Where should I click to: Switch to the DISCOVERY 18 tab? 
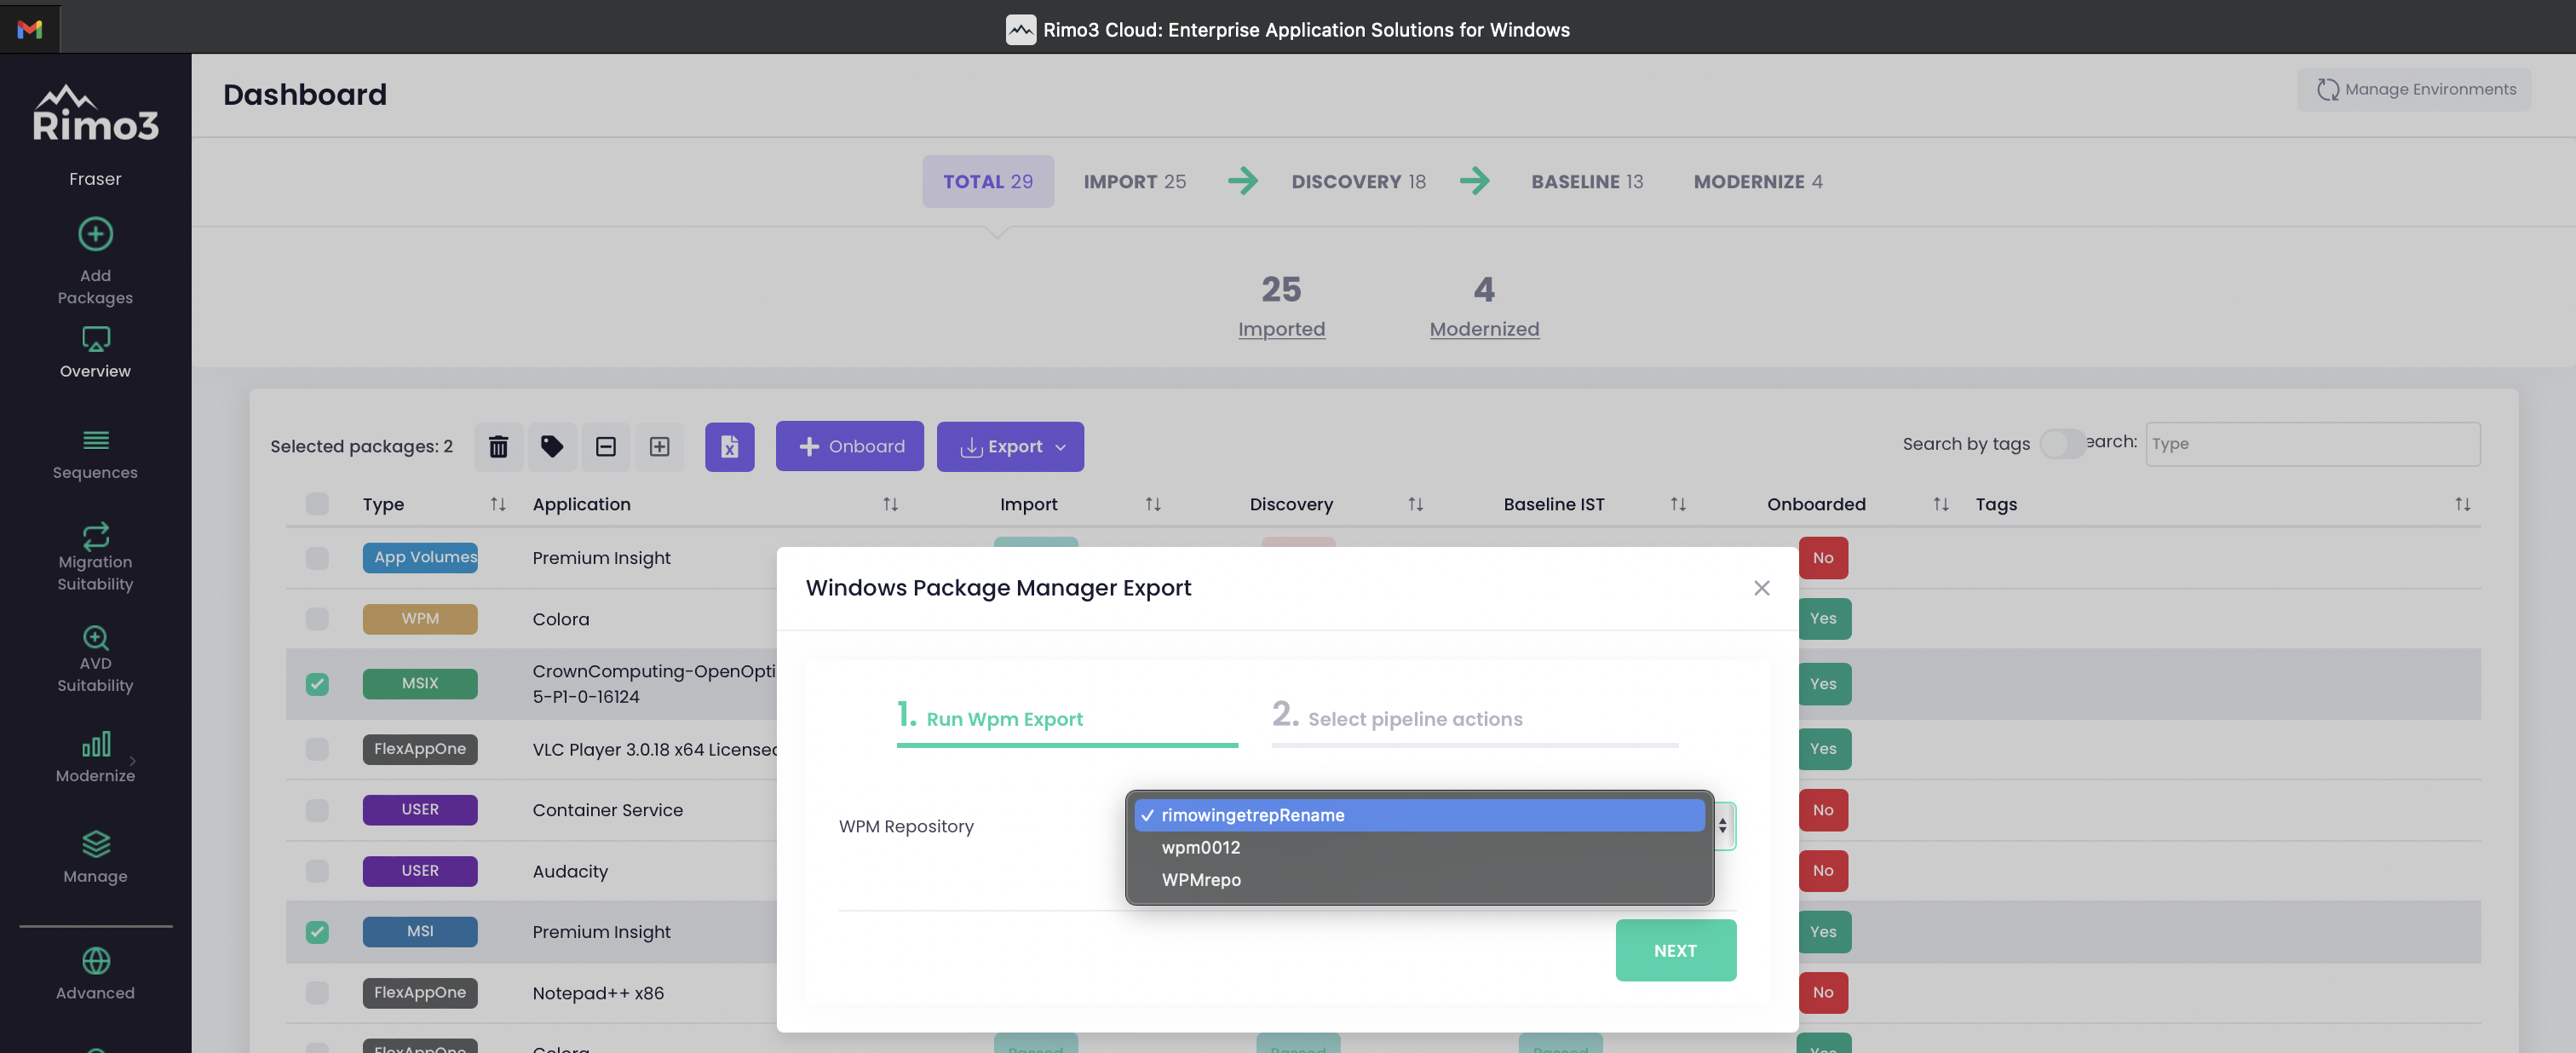1357,181
